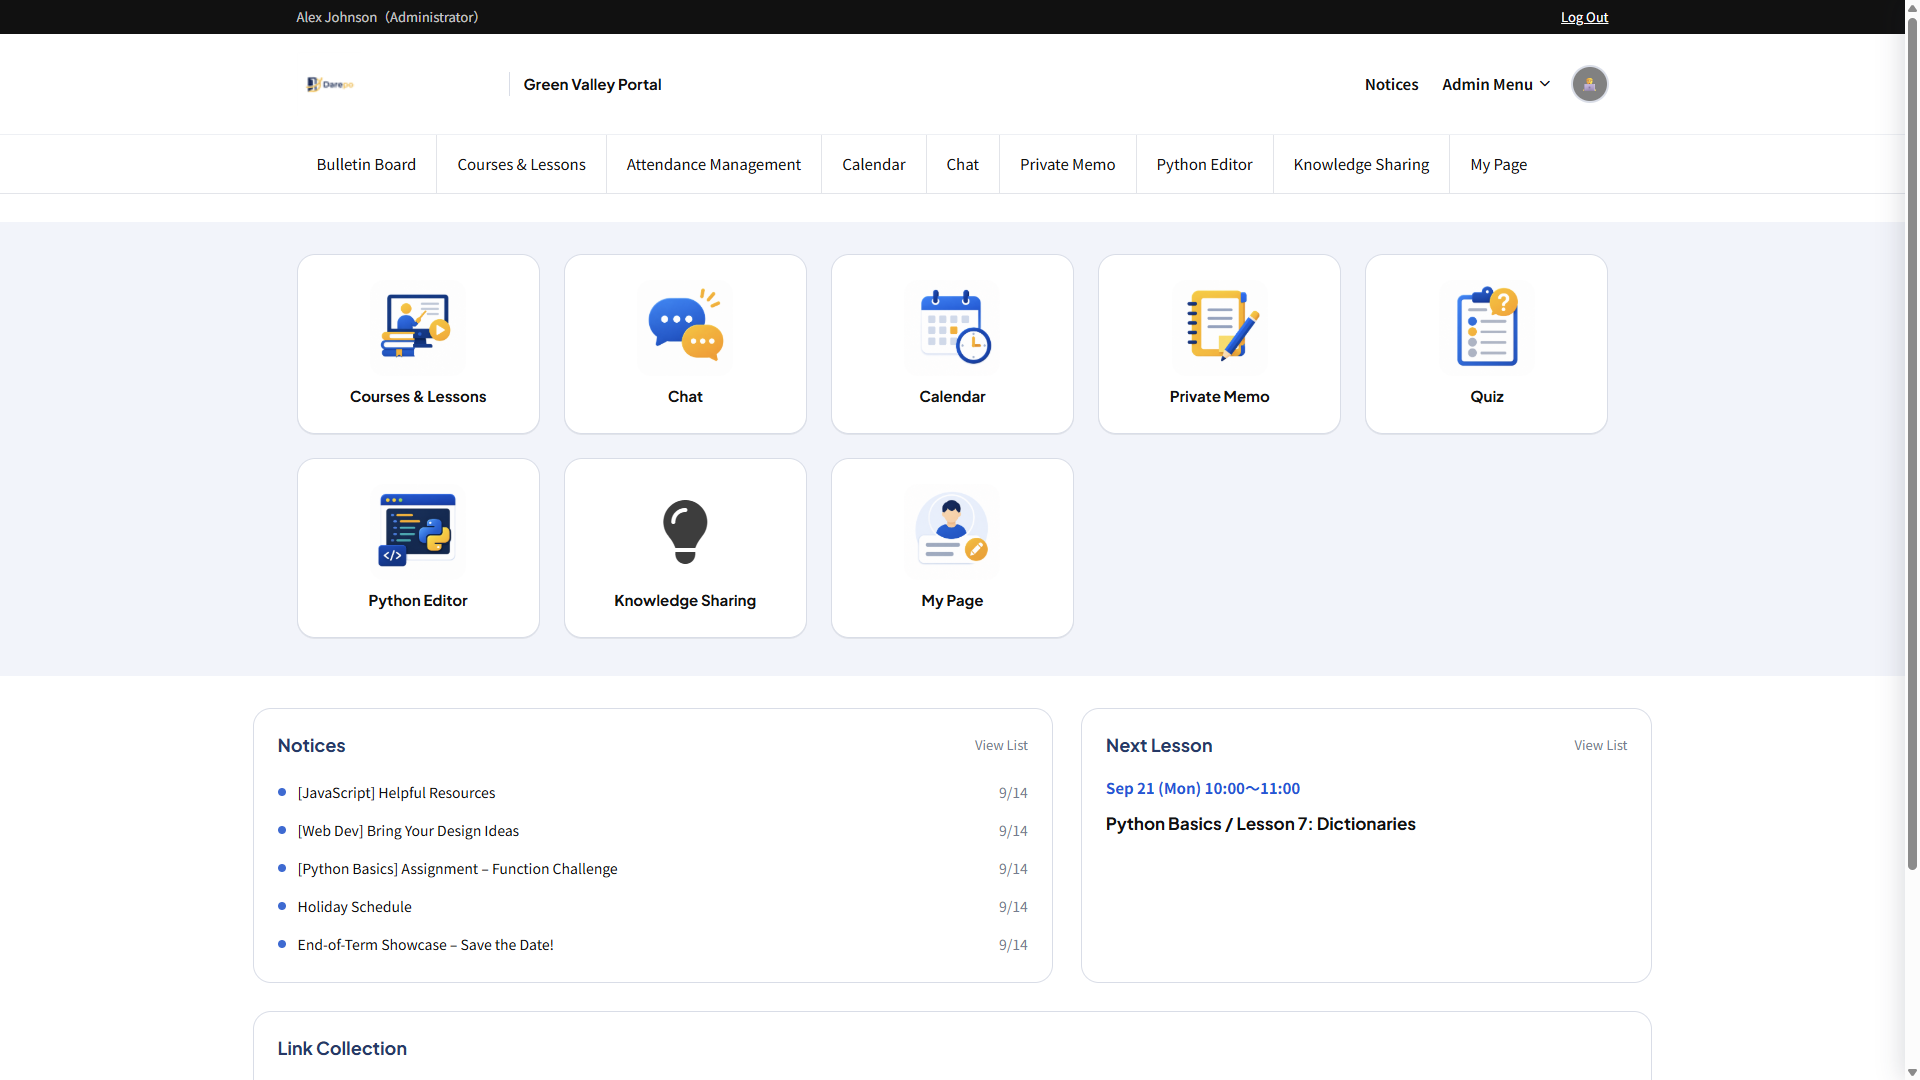
Task: Open the [JavaScript] Helpful Resources notice
Action: pos(397,793)
